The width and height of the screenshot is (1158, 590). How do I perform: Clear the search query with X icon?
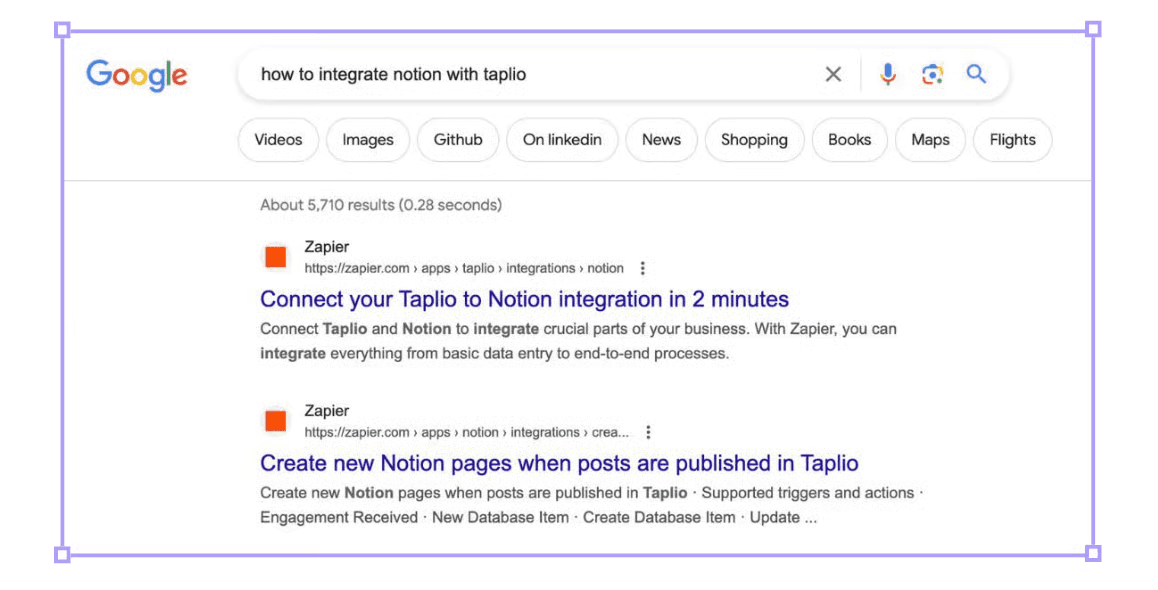833,74
